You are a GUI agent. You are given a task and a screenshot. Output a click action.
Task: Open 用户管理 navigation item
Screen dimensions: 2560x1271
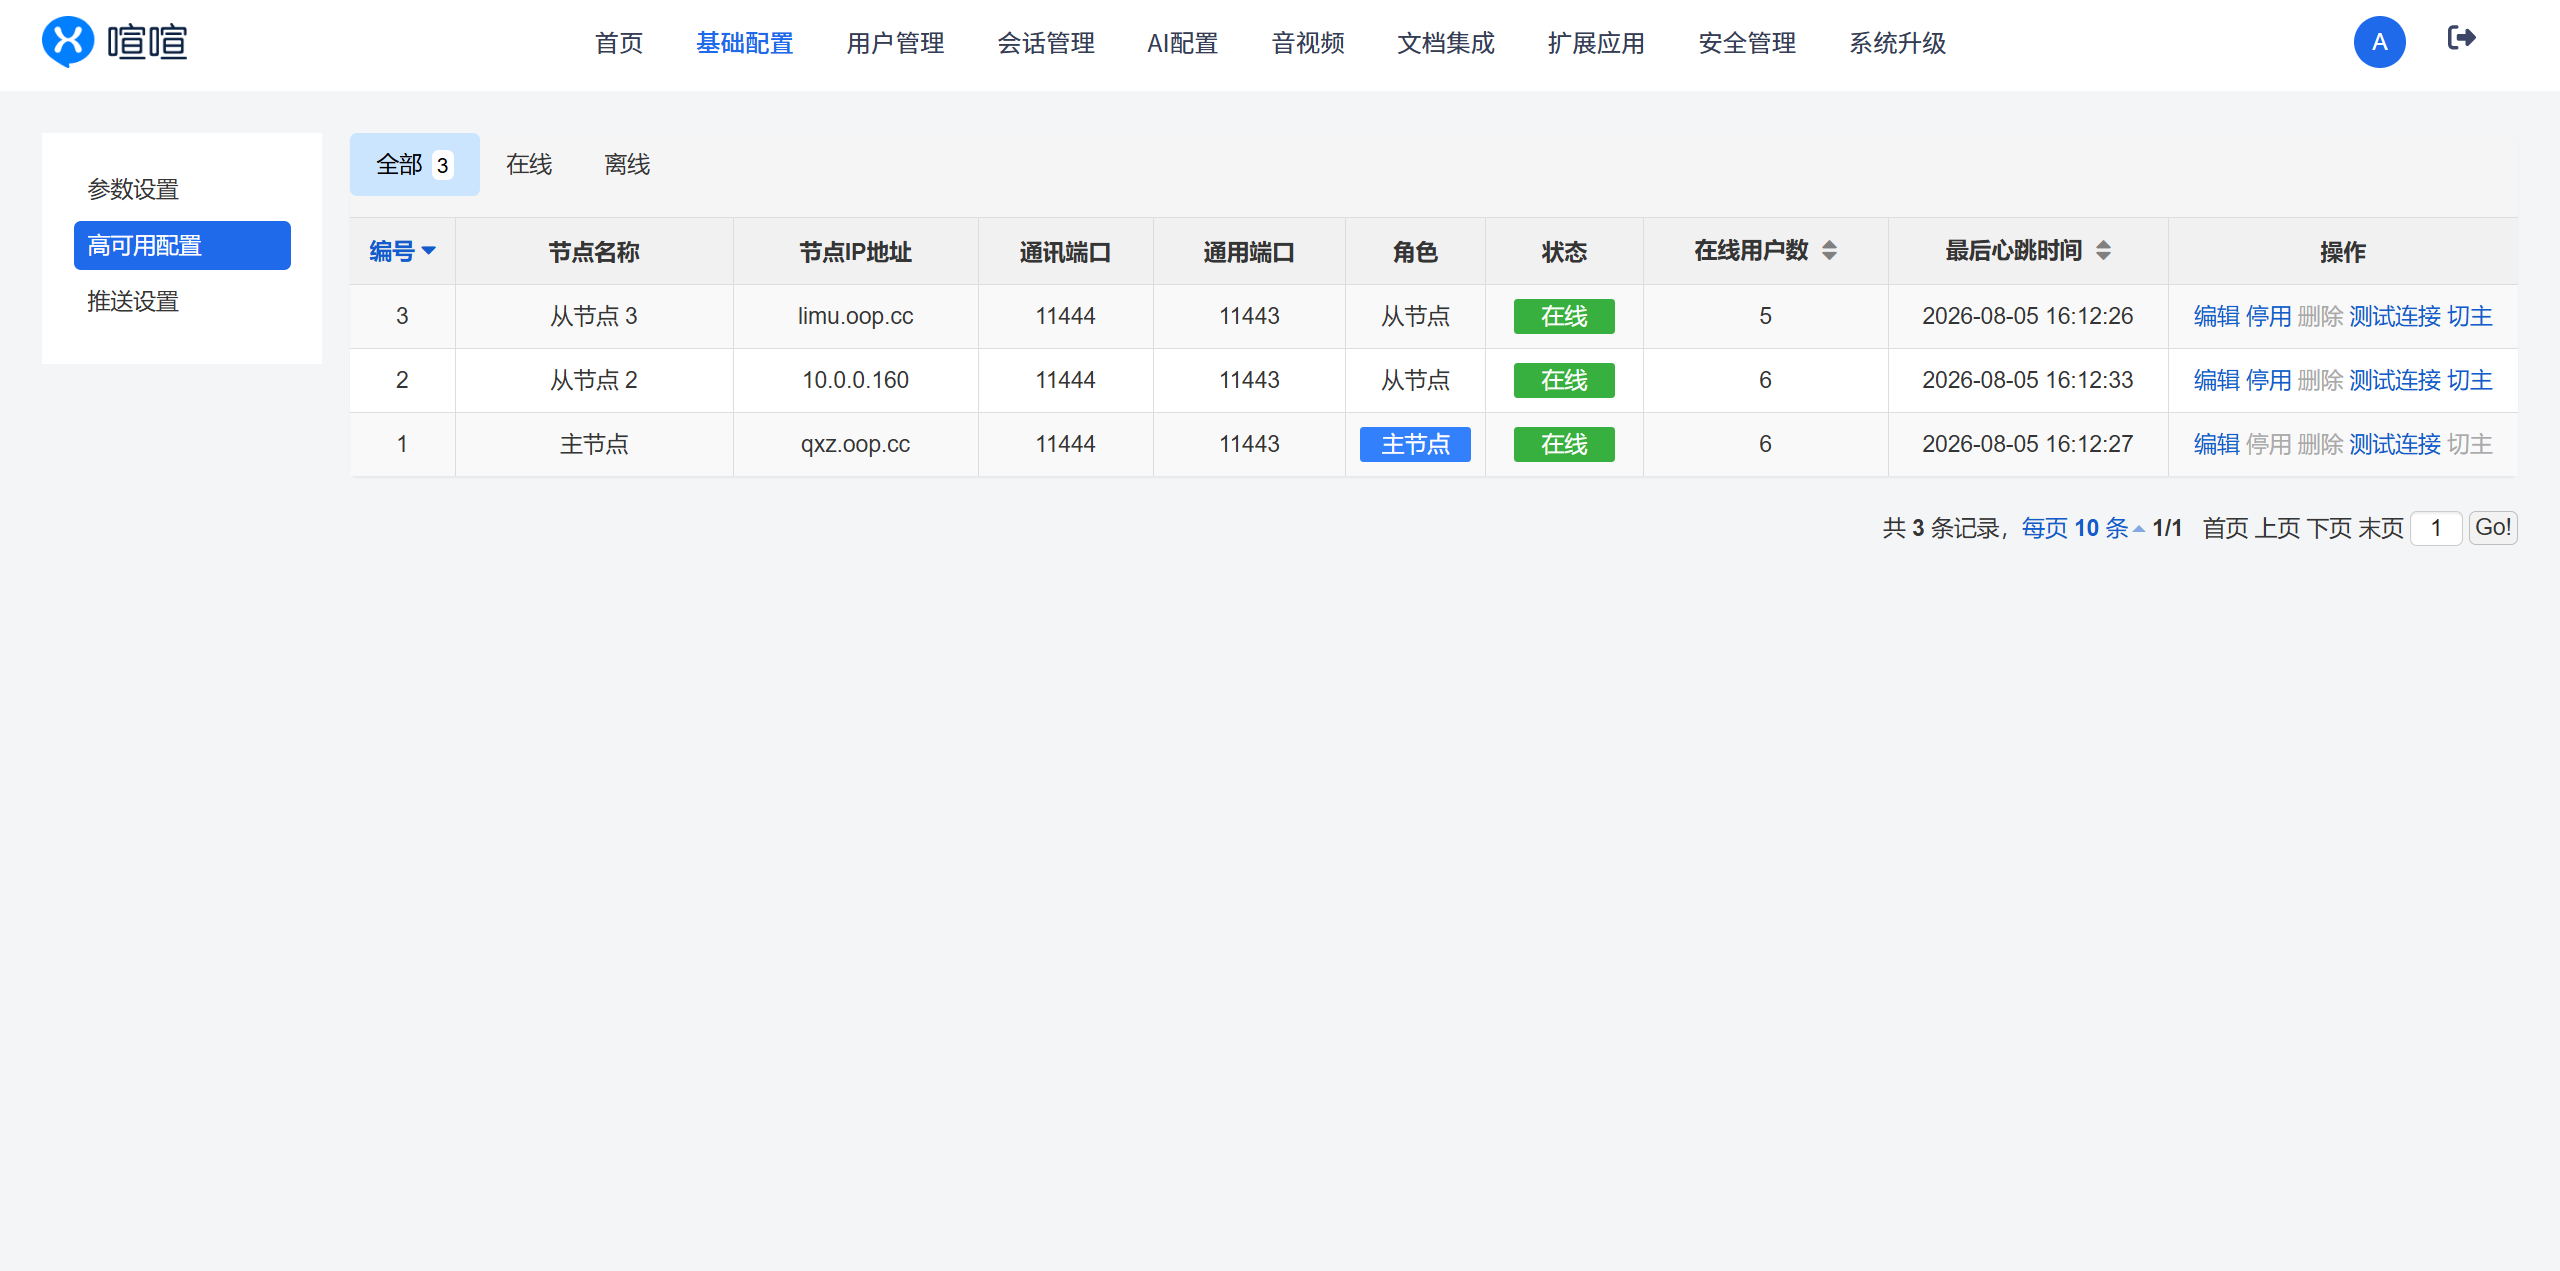coord(895,43)
